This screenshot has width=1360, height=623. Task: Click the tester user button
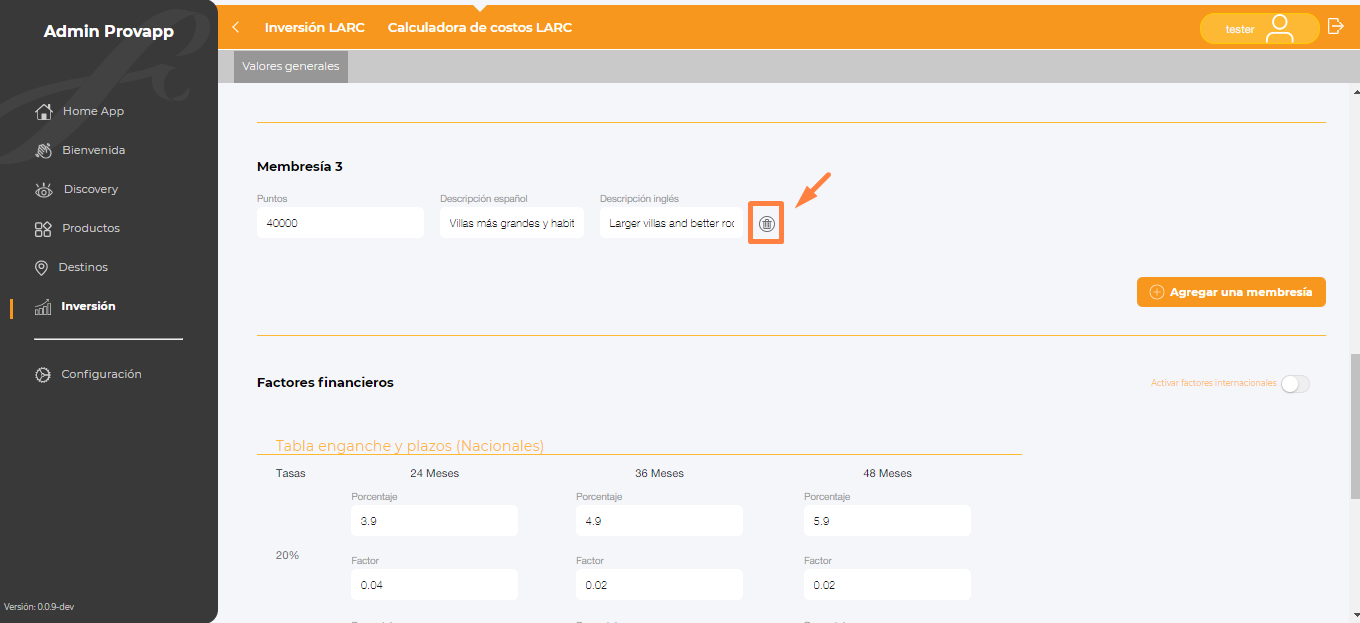(x=1260, y=29)
